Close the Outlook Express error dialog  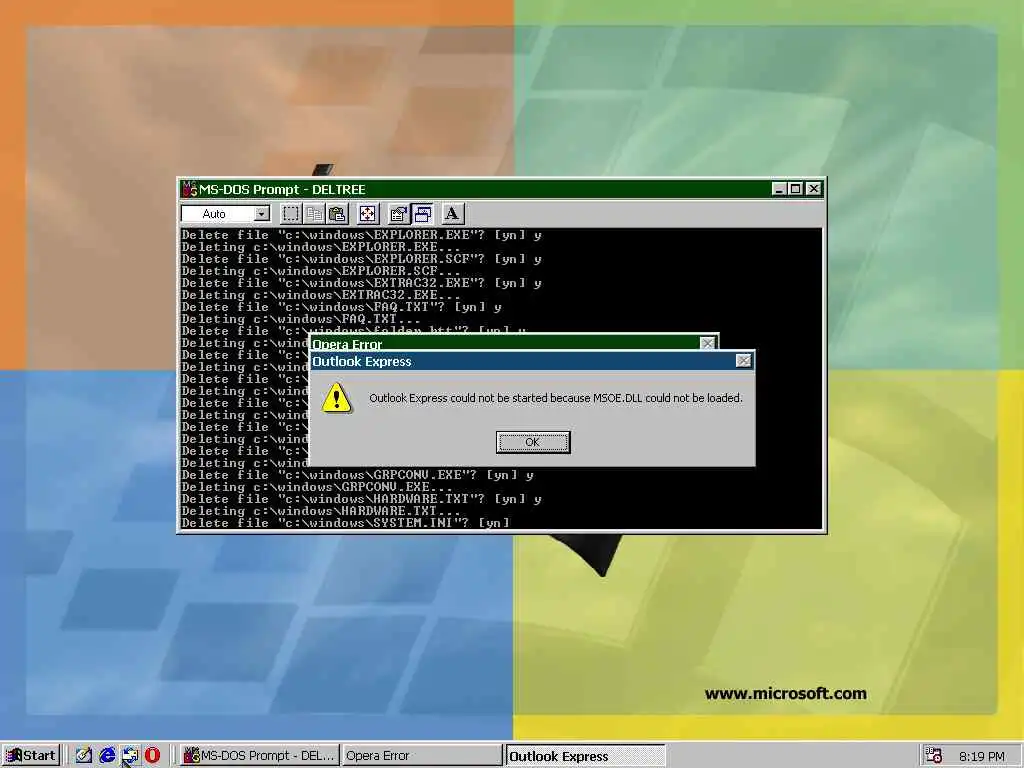click(x=743, y=361)
